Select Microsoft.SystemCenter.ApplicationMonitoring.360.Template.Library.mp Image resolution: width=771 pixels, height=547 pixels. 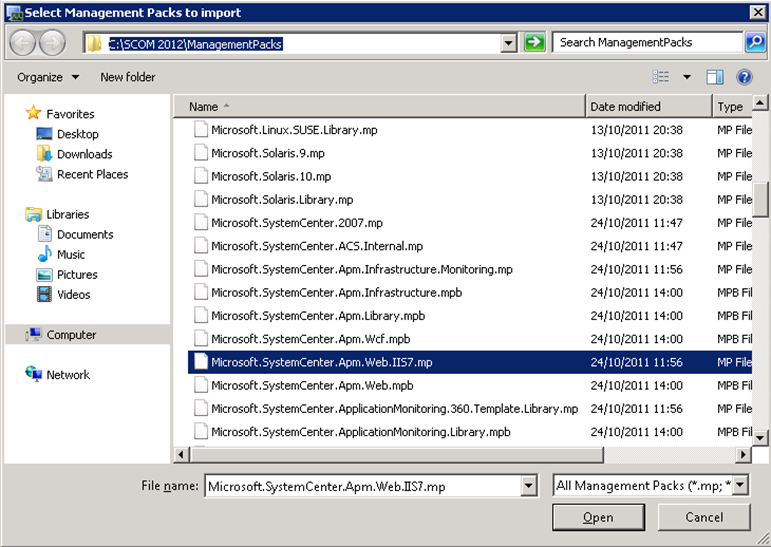394,408
